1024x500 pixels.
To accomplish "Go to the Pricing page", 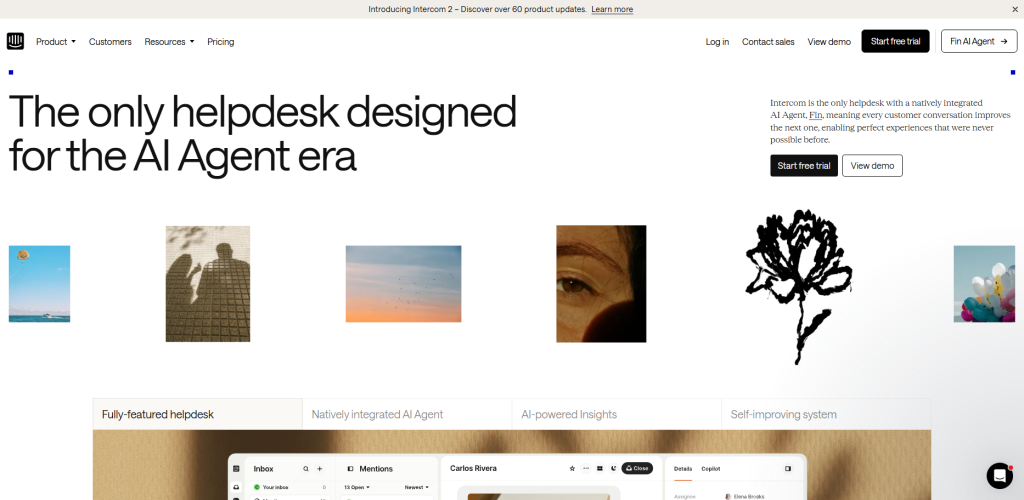I will pos(221,41).
